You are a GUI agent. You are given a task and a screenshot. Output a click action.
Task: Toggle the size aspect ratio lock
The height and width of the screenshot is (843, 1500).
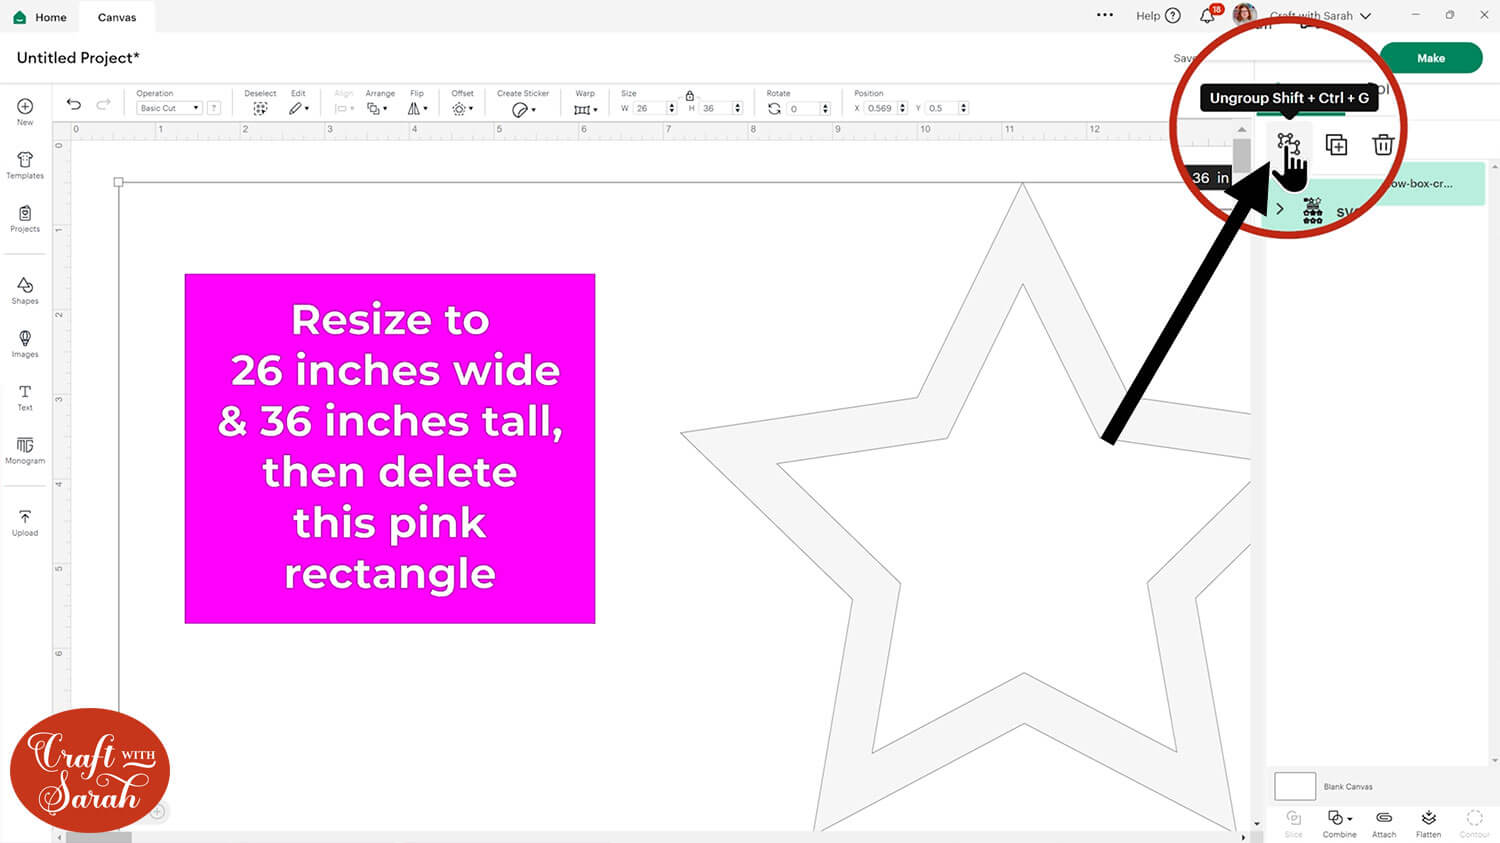pos(689,95)
